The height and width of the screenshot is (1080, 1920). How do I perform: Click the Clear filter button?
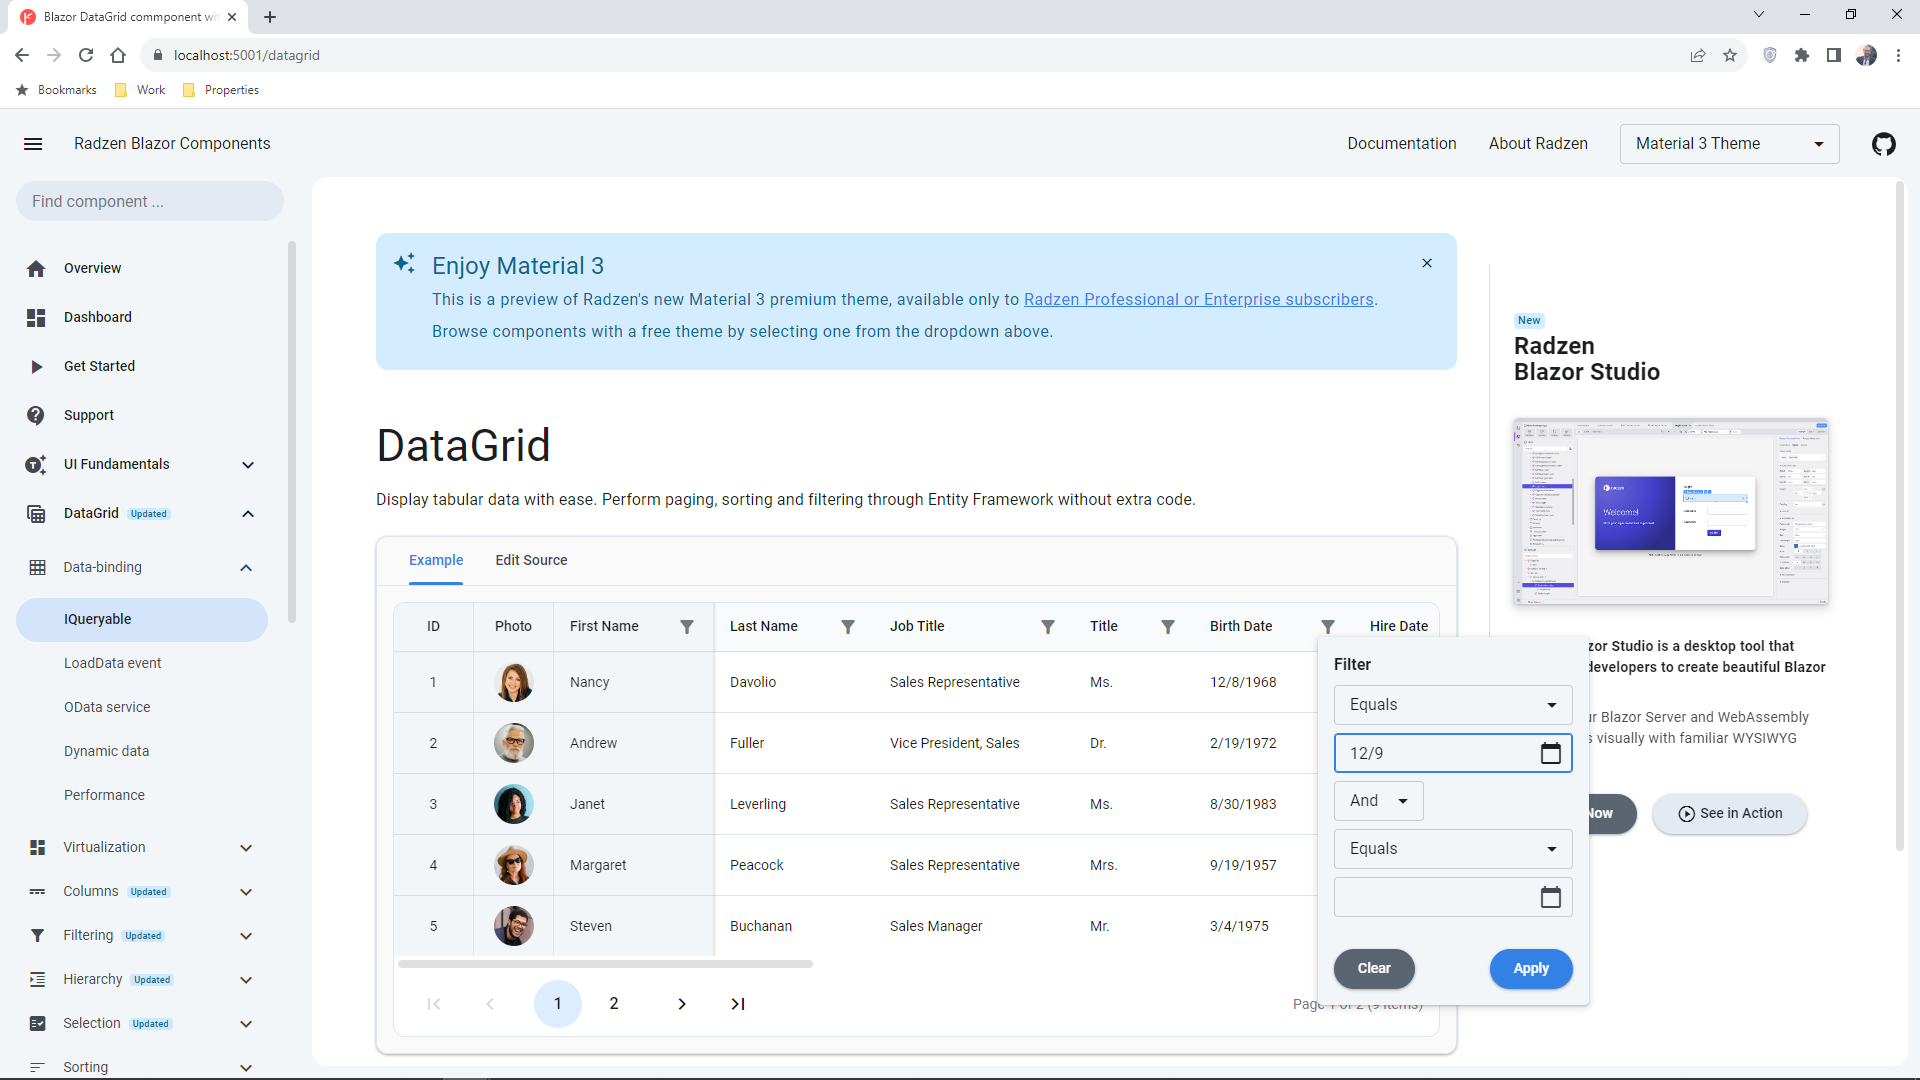[x=1374, y=969]
